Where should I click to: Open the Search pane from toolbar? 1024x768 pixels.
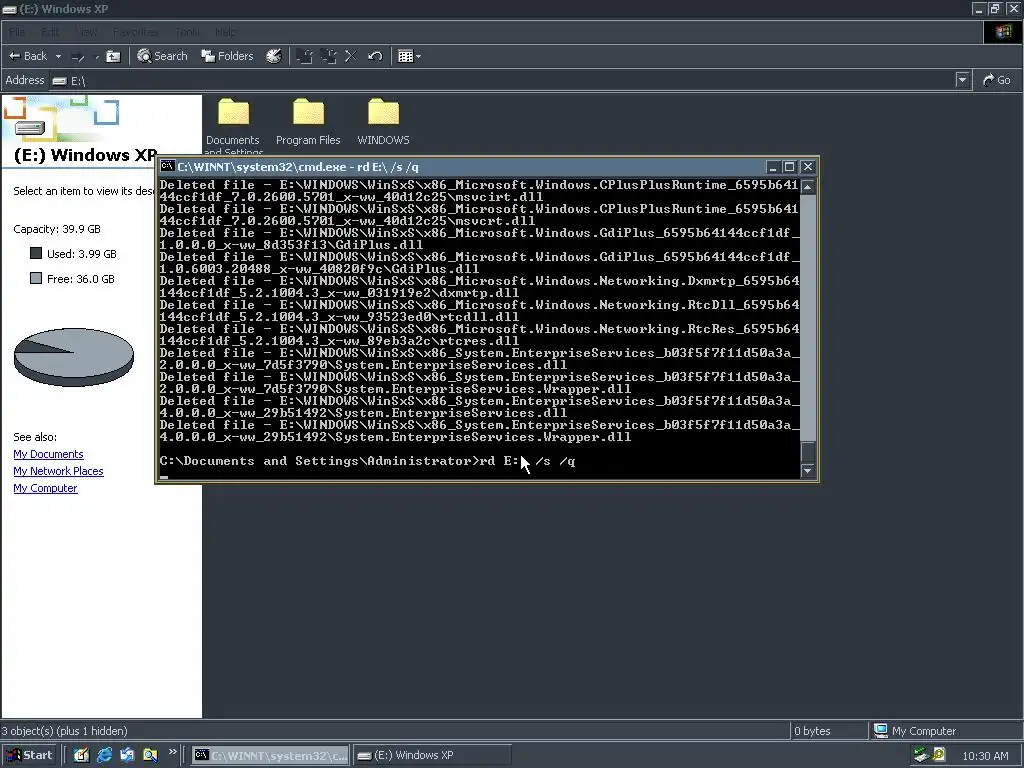162,56
